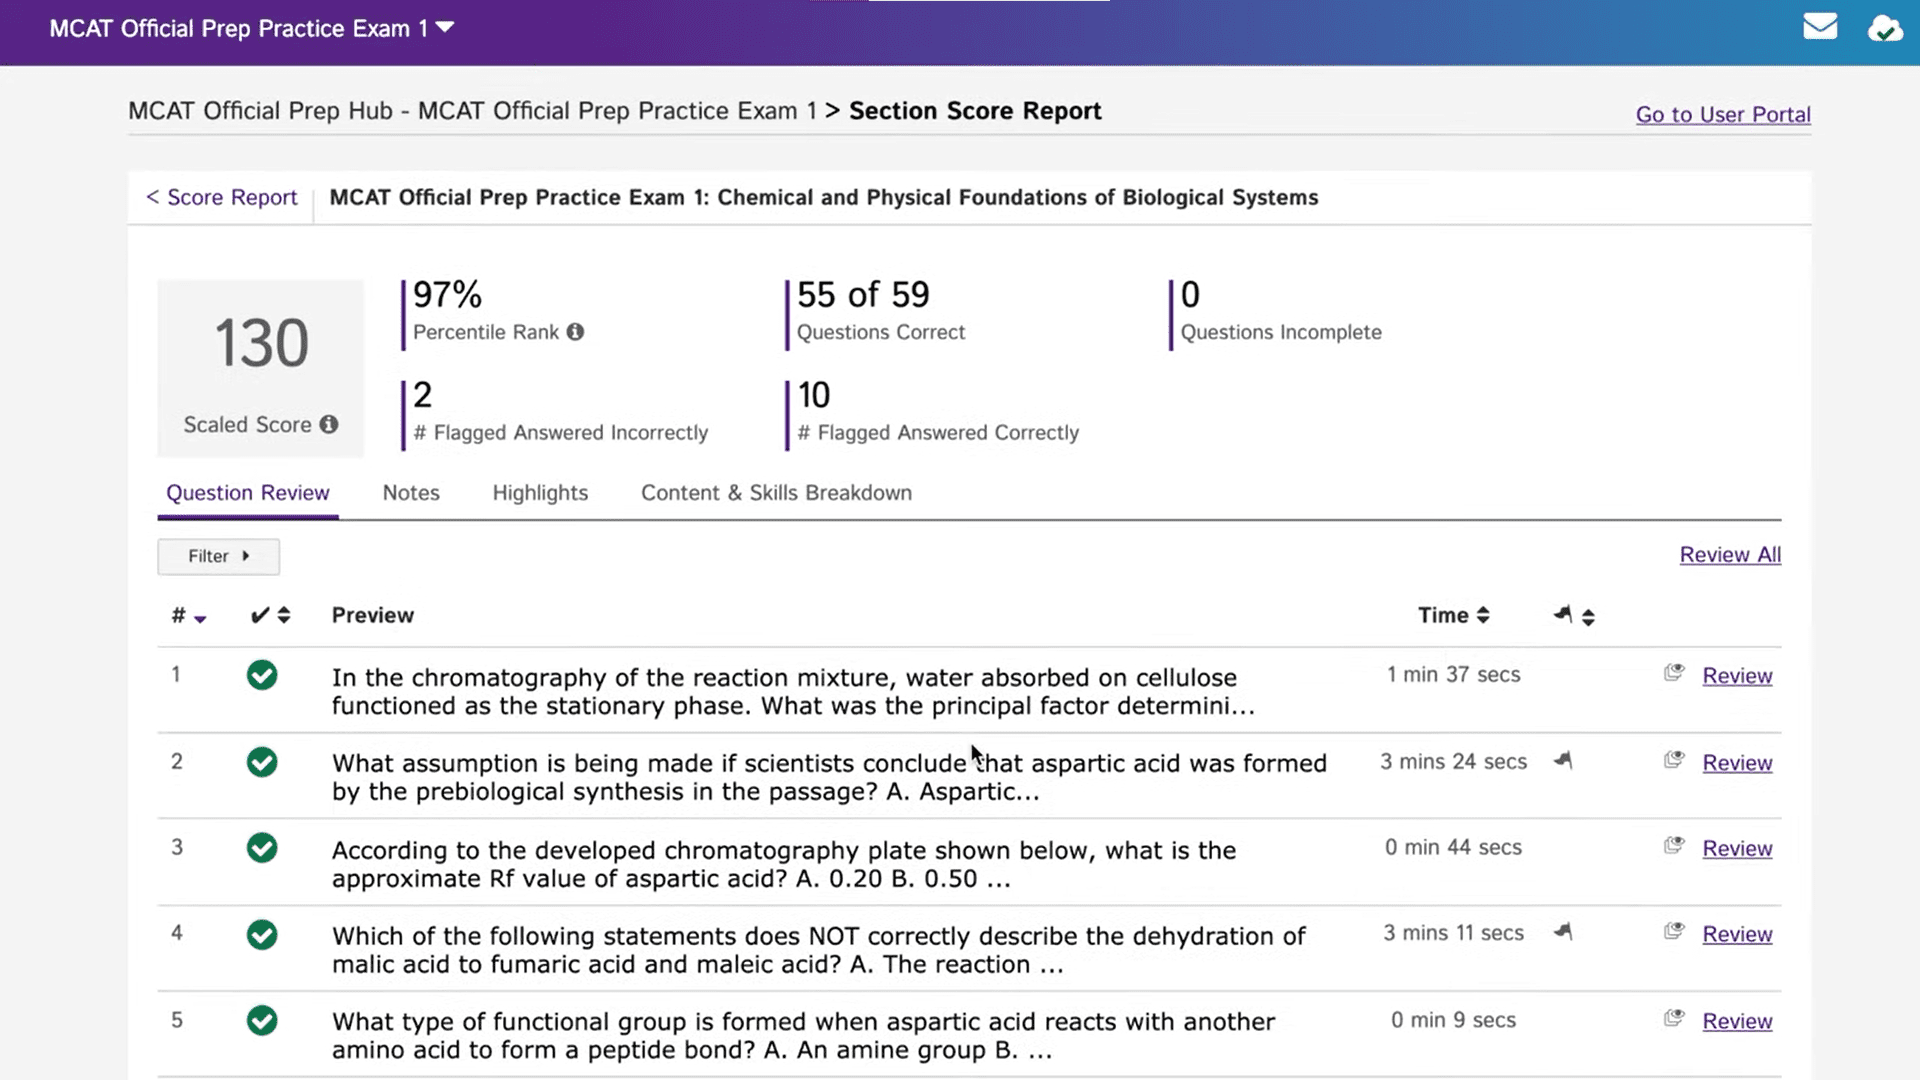Click green checkmark status for question 5

(262, 1021)
